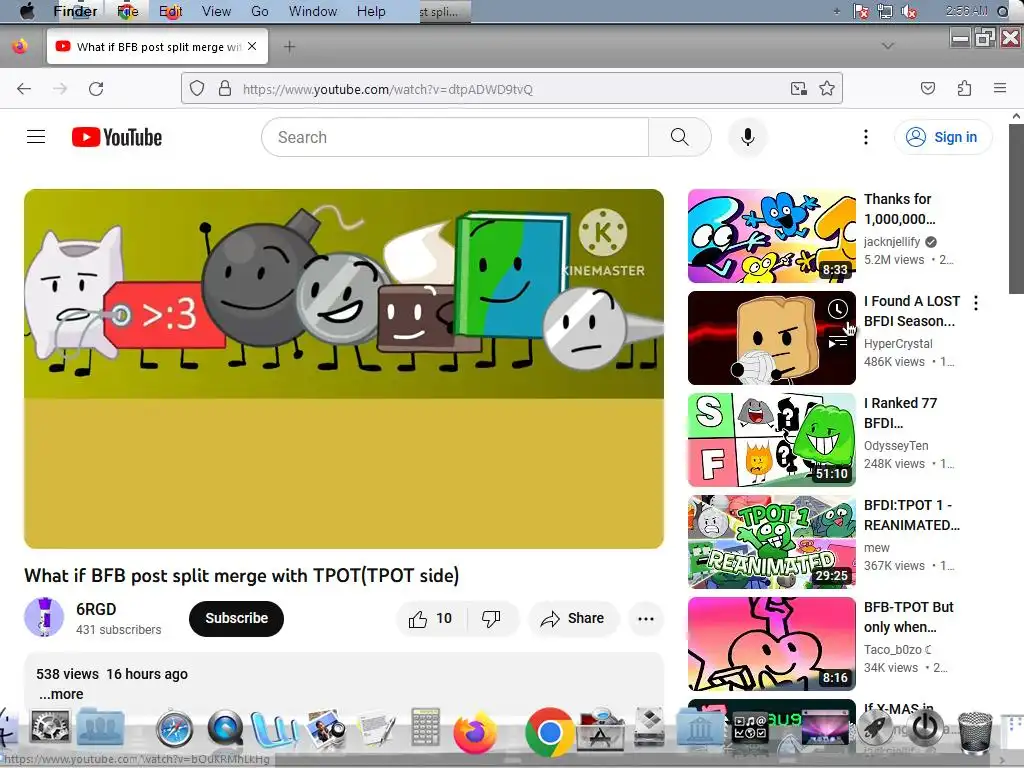Open the Window menu

click(x=313, y=11)
